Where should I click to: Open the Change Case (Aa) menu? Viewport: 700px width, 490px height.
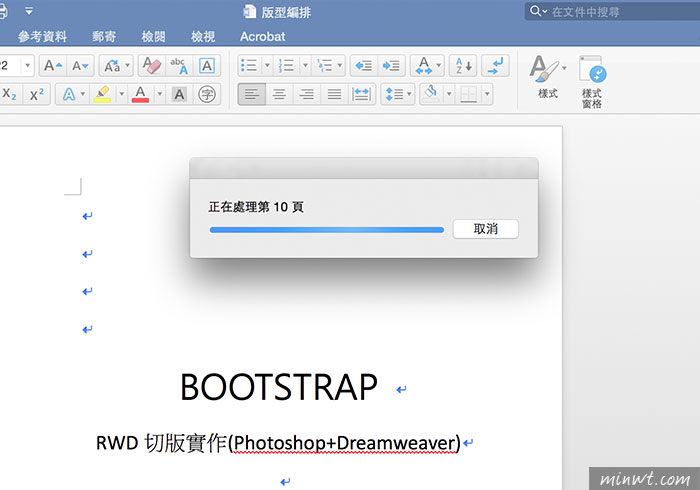116,66
